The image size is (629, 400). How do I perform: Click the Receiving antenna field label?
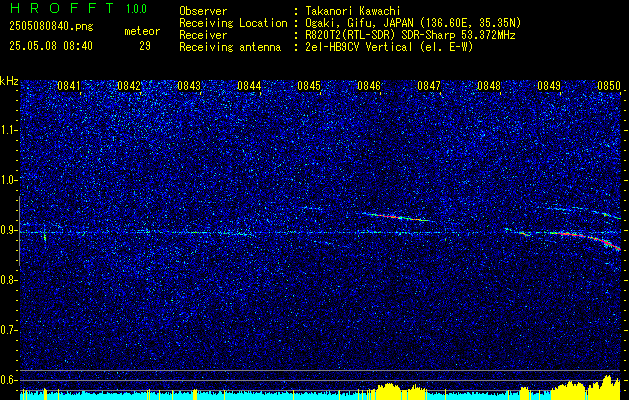coord(230,47)
